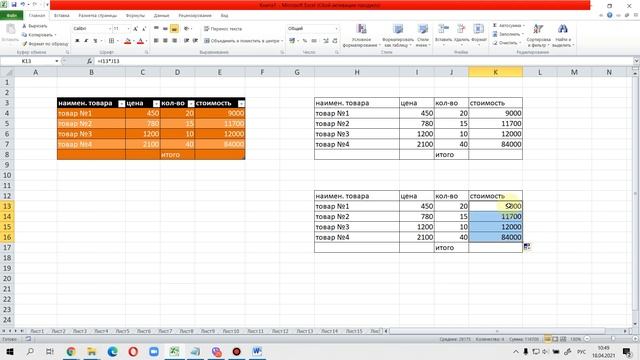The width and height of the screenshot is (640, 360).
Task: Align text left in the cell
Action: (x=156, y=41)
